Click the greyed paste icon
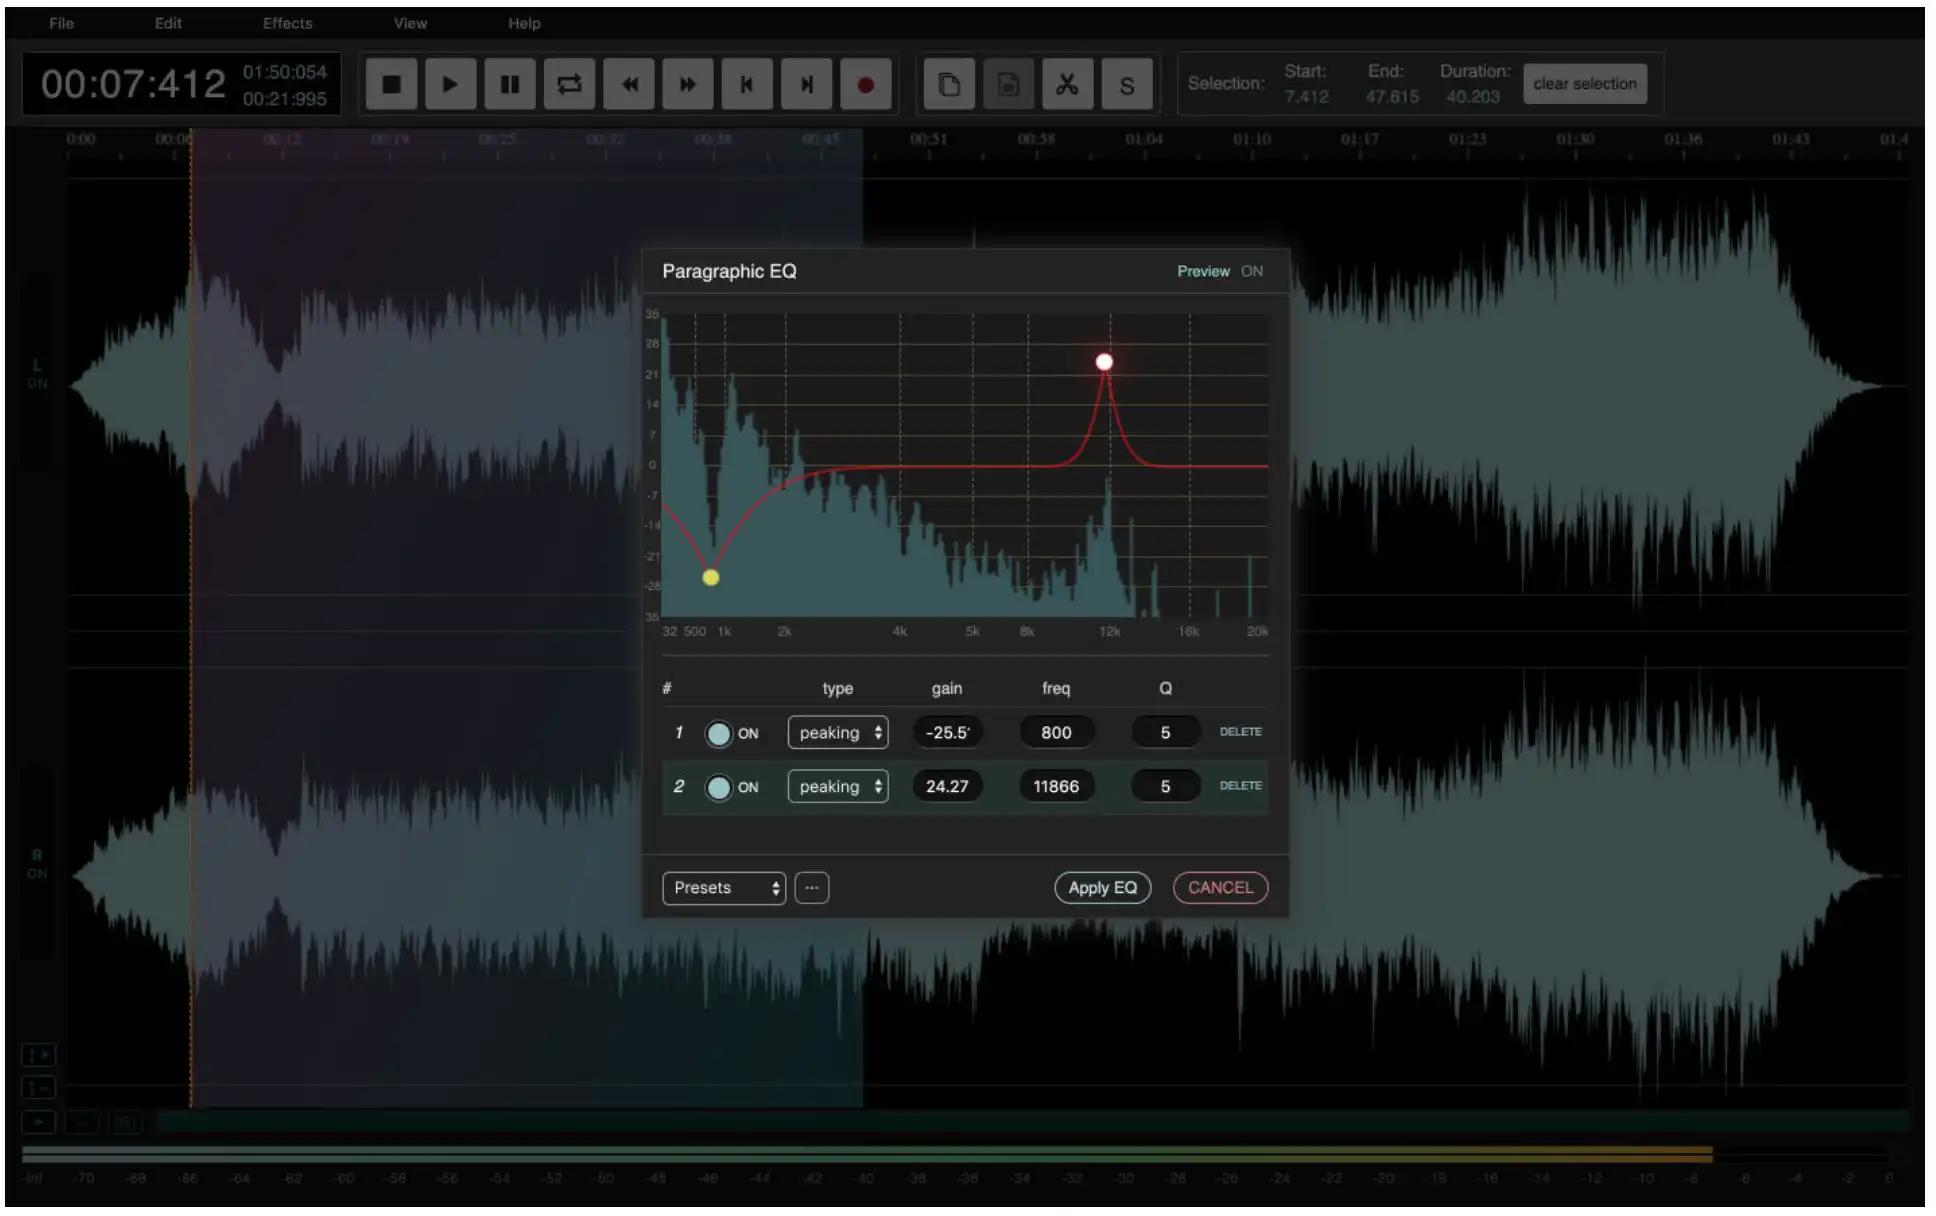Viewport: 1936px width, 1216px height. (x=1008, y=84)
